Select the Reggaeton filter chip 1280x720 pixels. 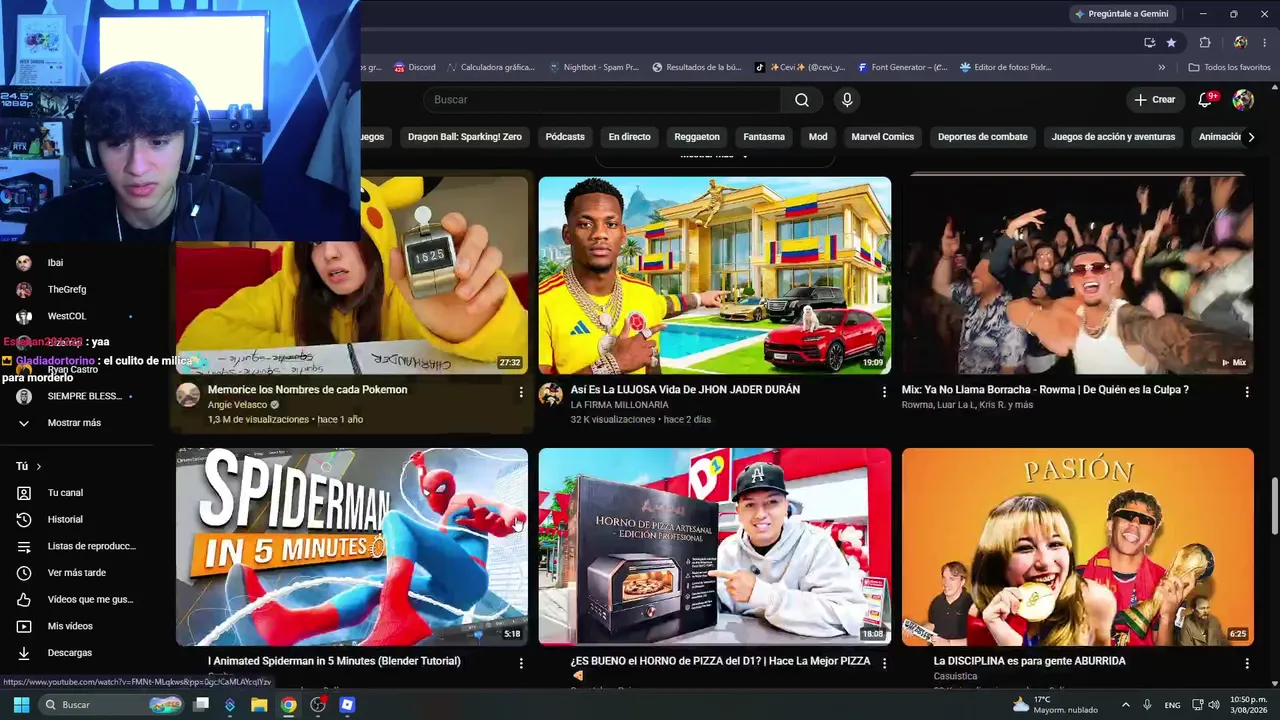click(x=697, y=137)
